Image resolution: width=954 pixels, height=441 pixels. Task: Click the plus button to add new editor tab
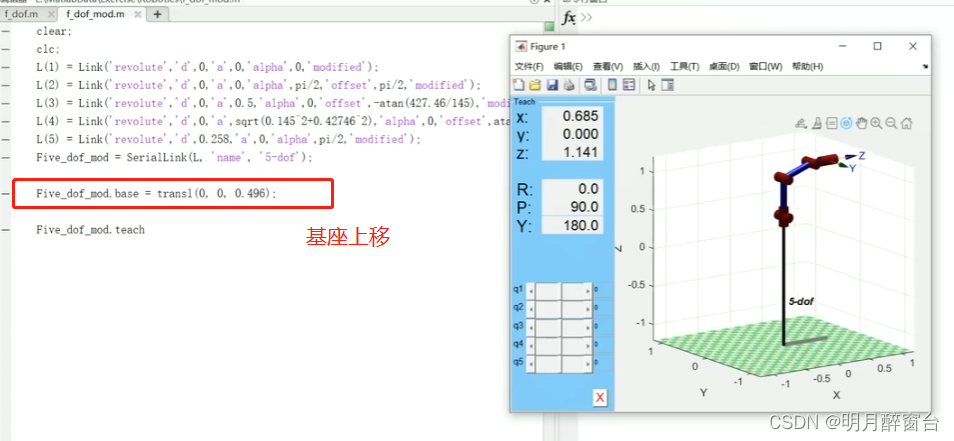157,14
